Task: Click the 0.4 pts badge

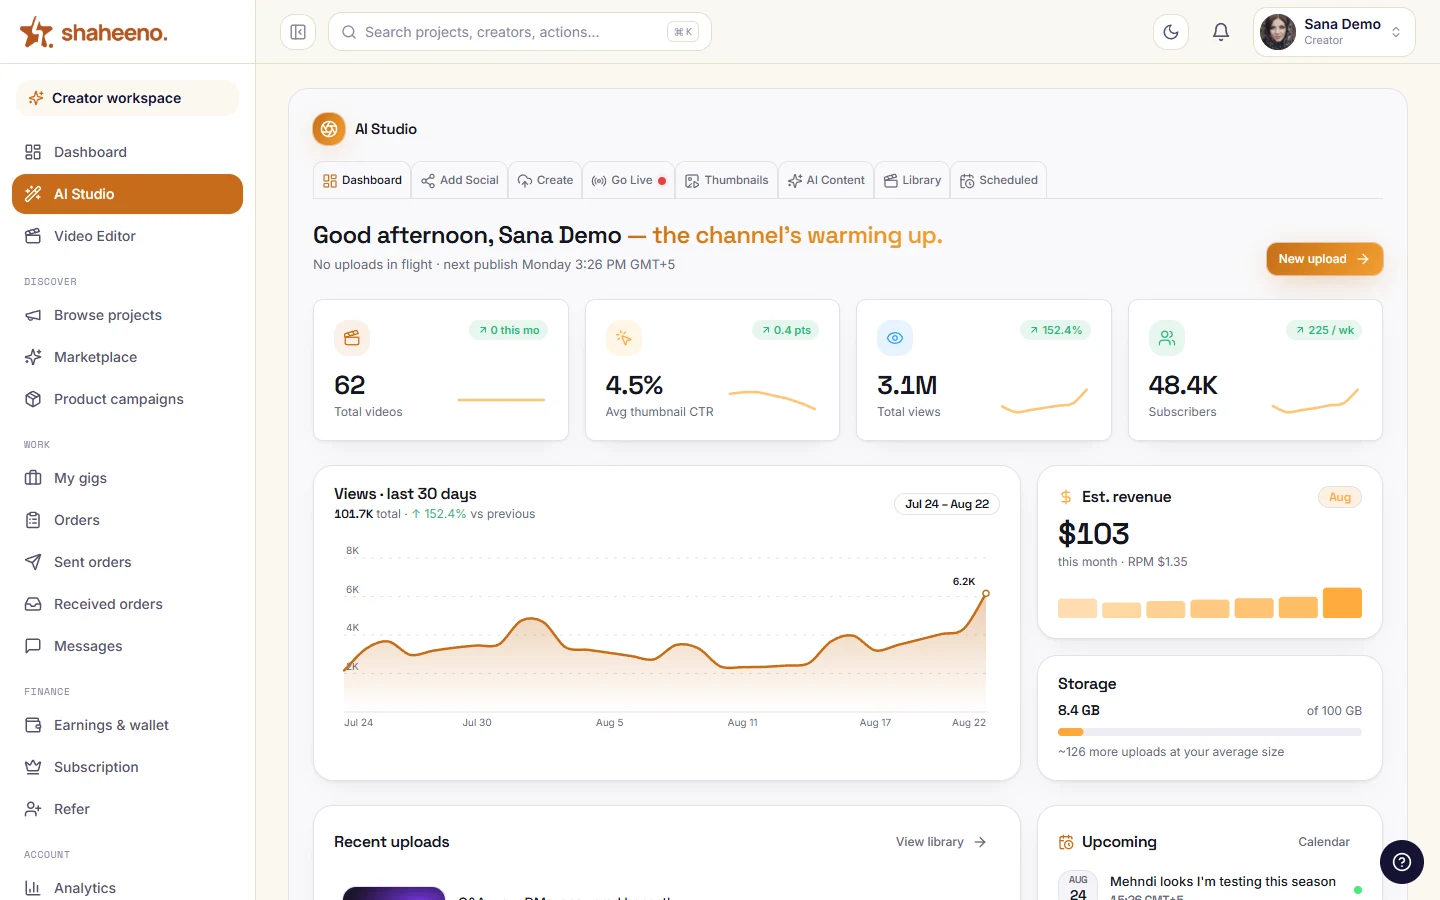Action: pos(786,330)
